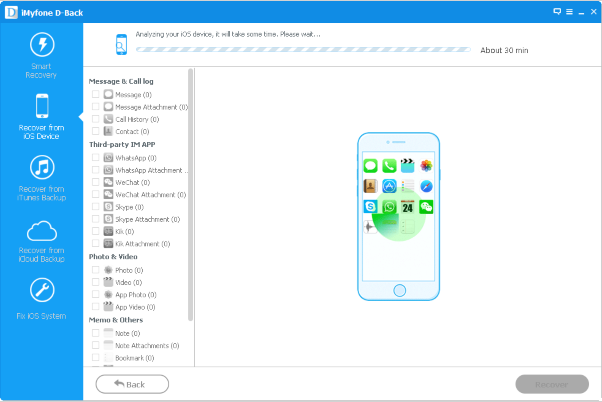
Task: Open Recover from iCloud Backup
Action: pos(41,242)
